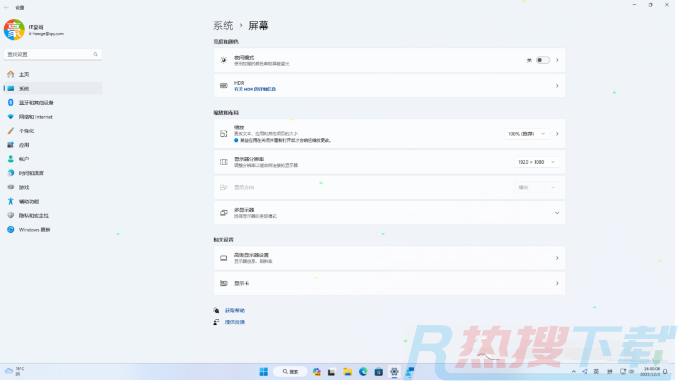Click the Graphics (显示卡) card icon
This screenshot has width=678, height=381.
pyautogui.click(x=224, y=283)
